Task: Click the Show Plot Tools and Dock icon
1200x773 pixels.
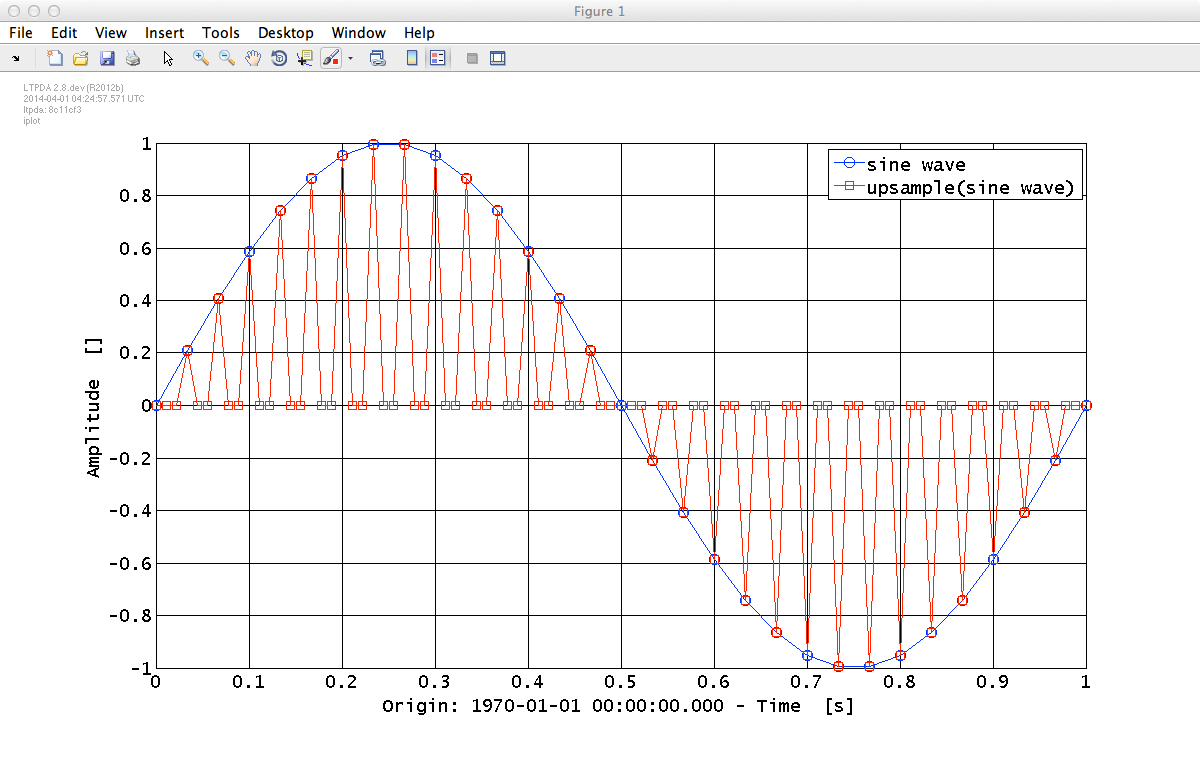Action: point(498,58)
